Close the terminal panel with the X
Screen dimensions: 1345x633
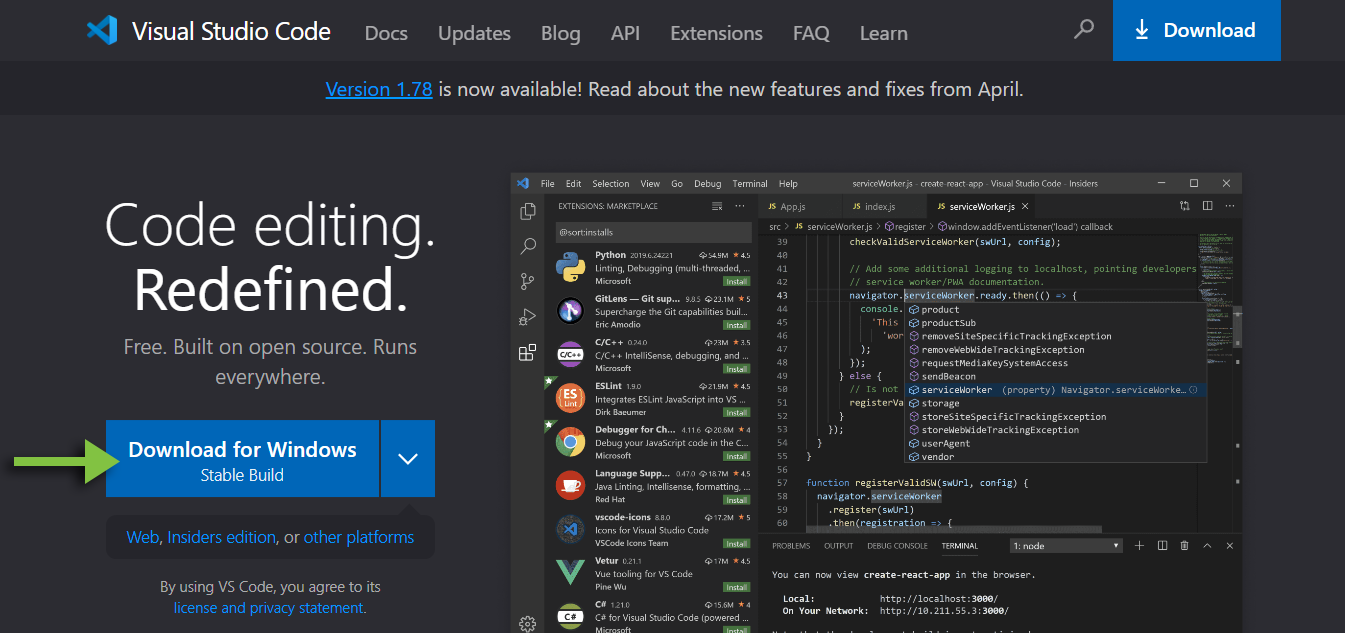[x=1229, y=546]
